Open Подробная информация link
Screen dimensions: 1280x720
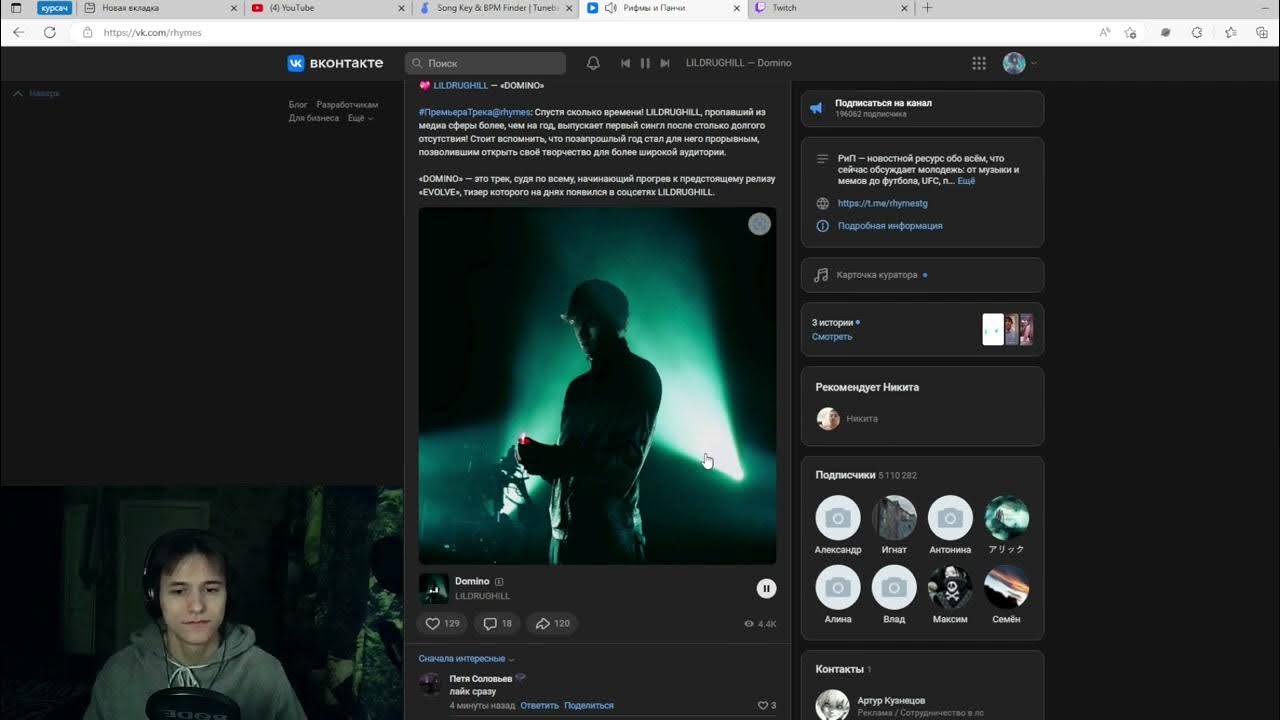click(890, 225)
